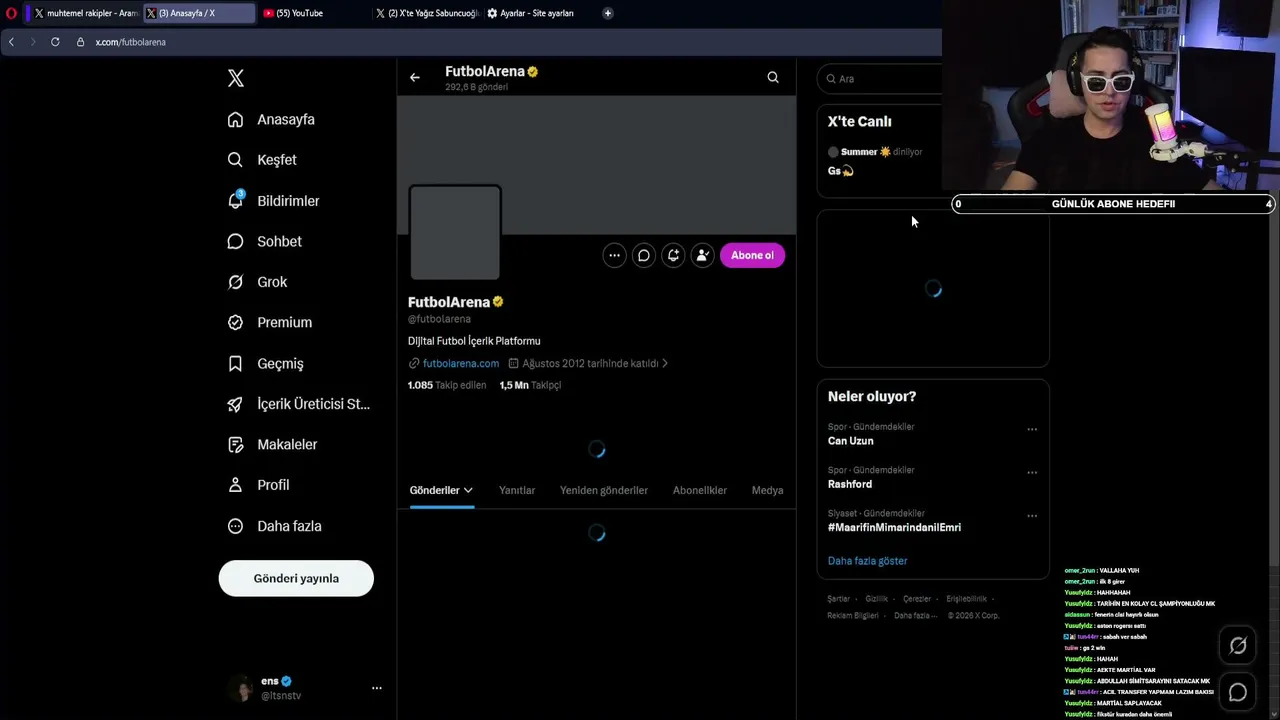The image size is (1280, 720).
Task: Open the Gizlilik footer link
Action: coord(876,599)
